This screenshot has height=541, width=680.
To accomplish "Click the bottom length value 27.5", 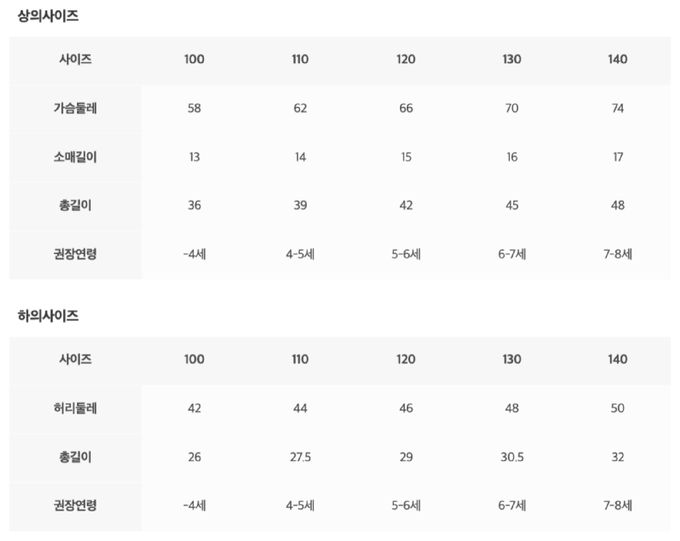I will [x=300, y=457].
